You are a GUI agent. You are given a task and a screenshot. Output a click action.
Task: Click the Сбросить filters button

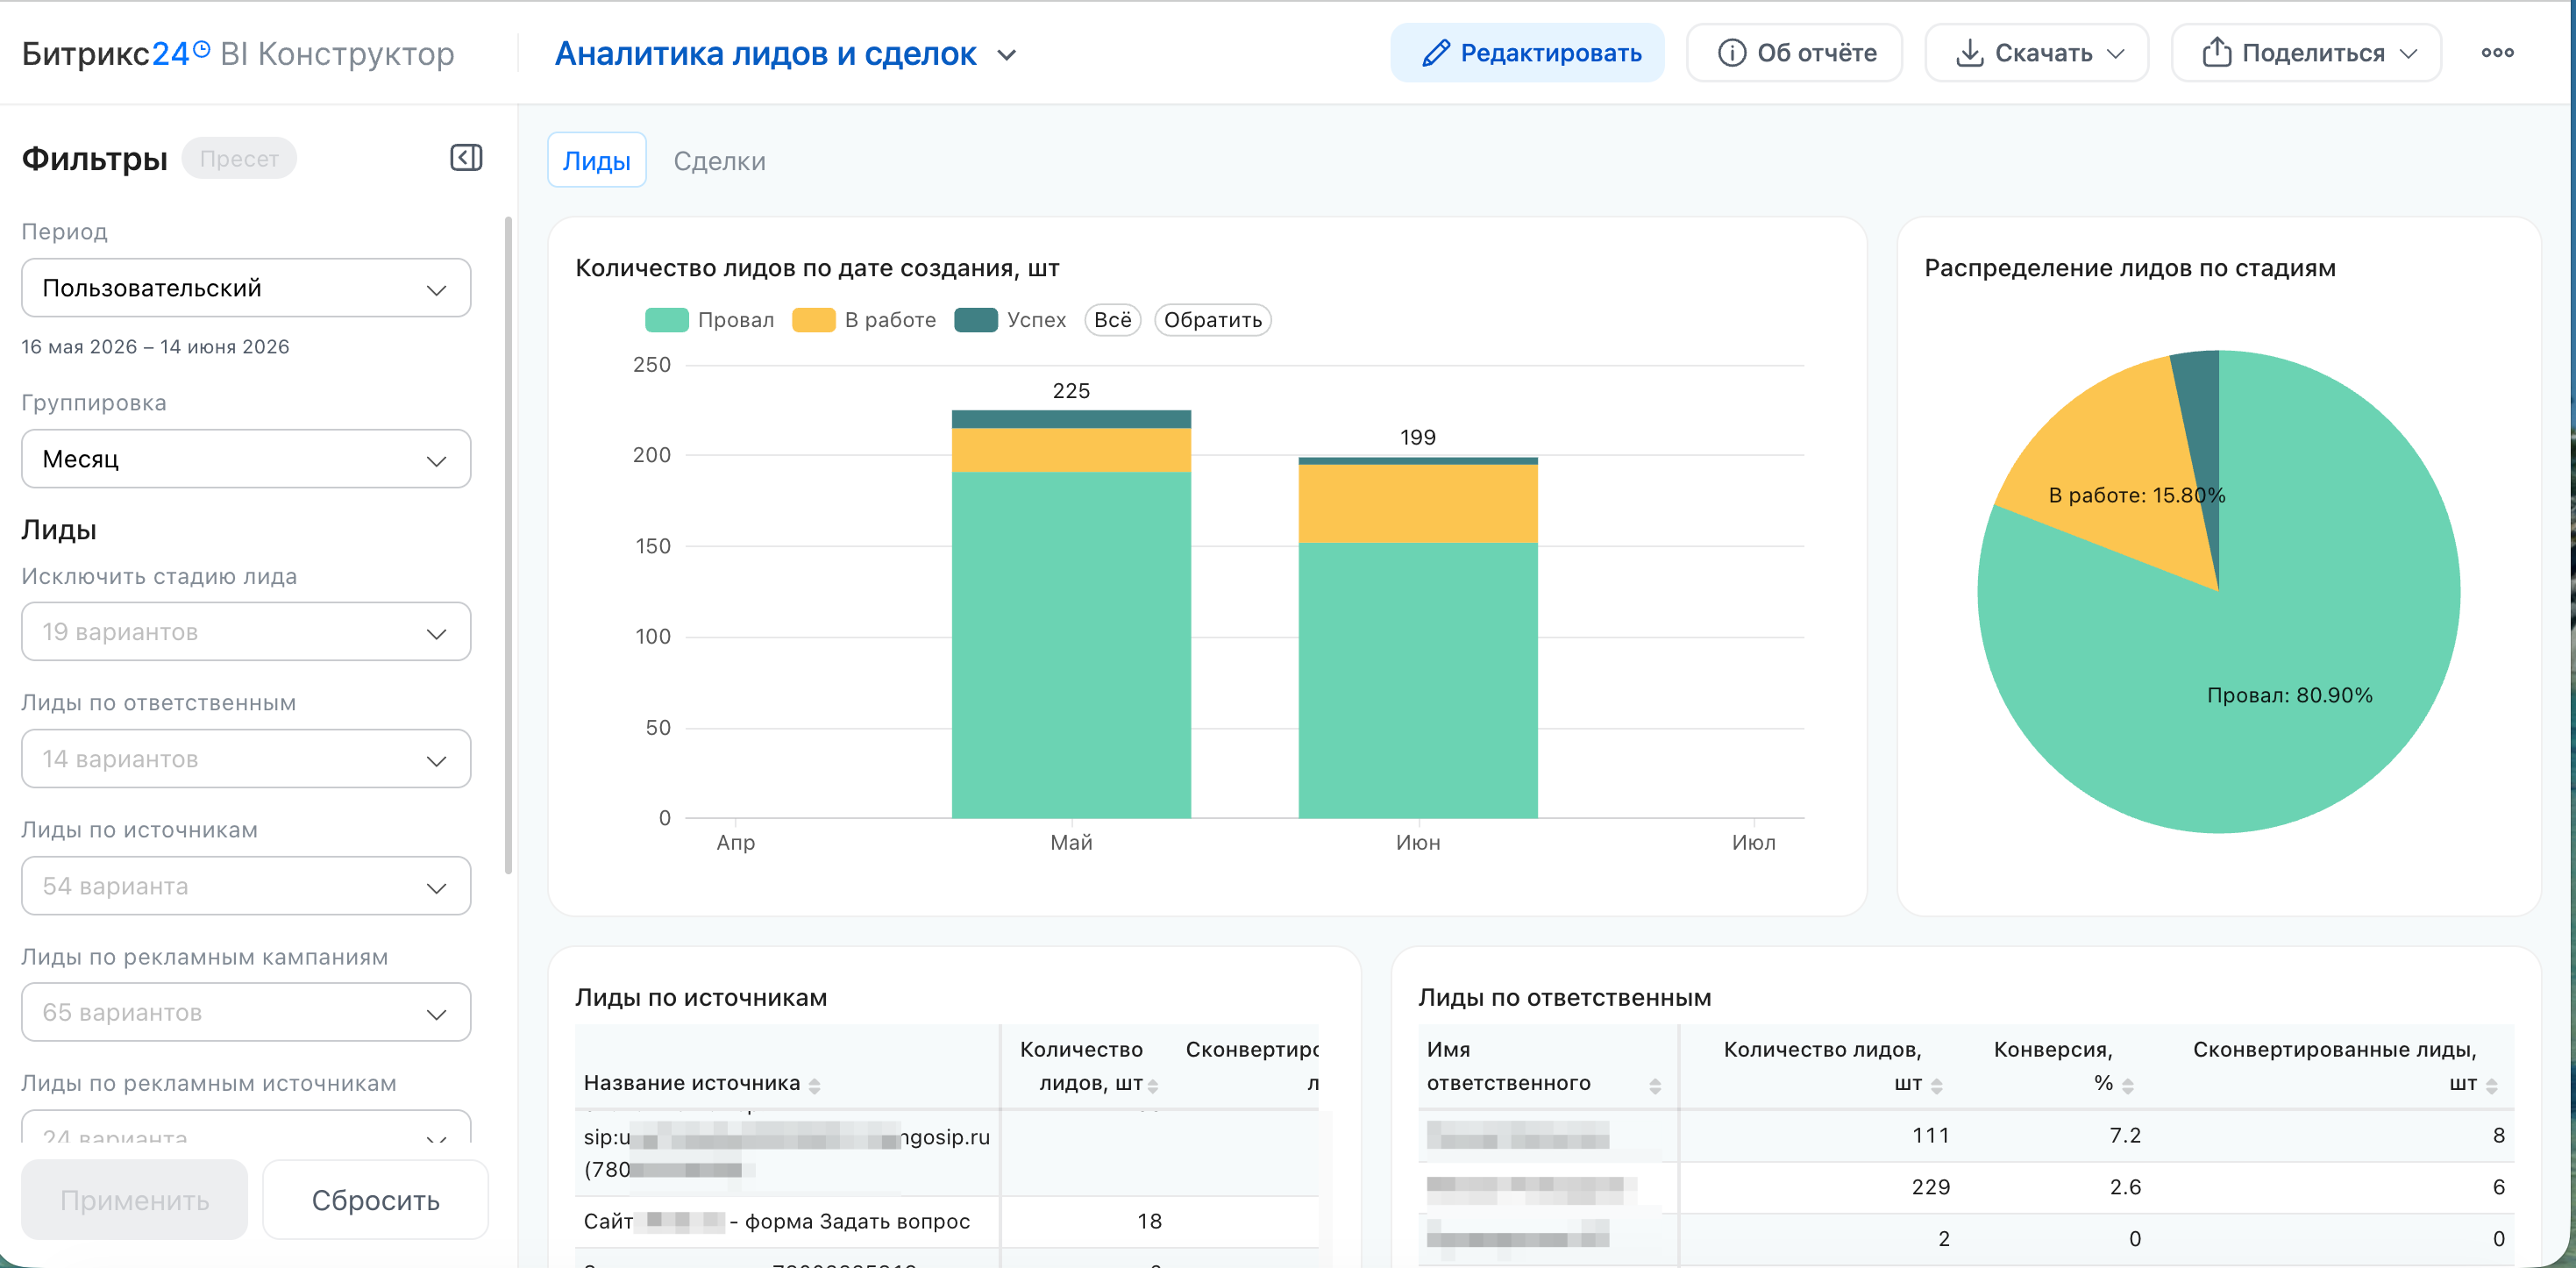point(375,1200)
